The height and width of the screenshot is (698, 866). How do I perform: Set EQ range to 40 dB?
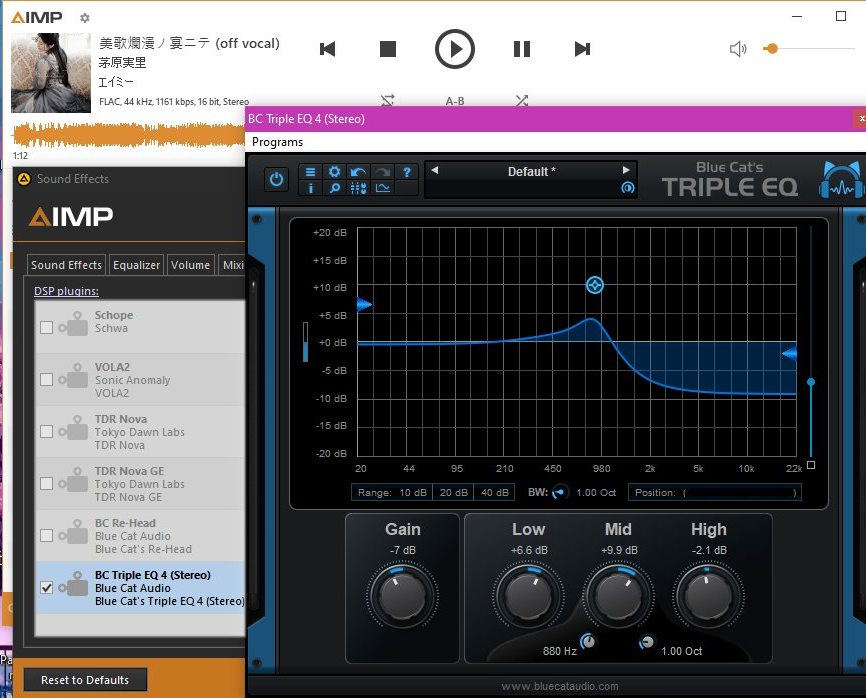coord(494,492)
